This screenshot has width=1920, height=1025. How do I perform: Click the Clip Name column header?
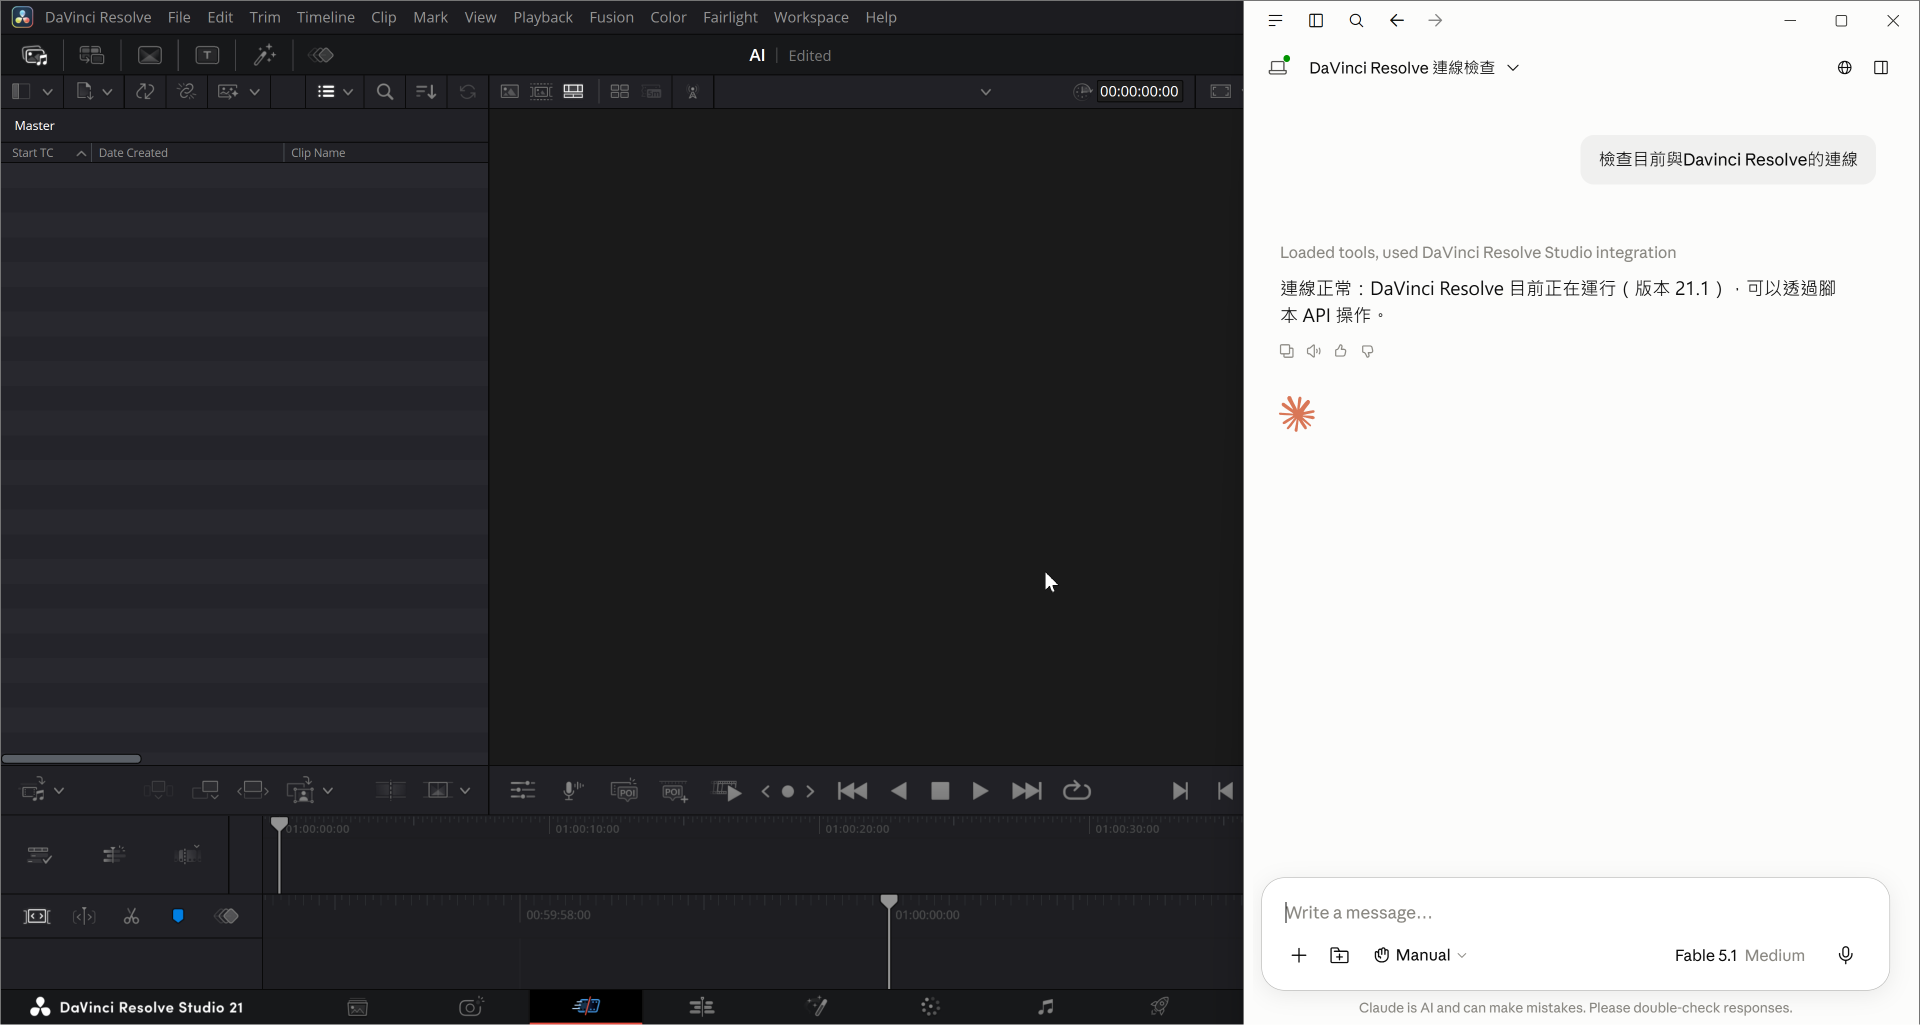pyautogui.click(x=318, y=153)
